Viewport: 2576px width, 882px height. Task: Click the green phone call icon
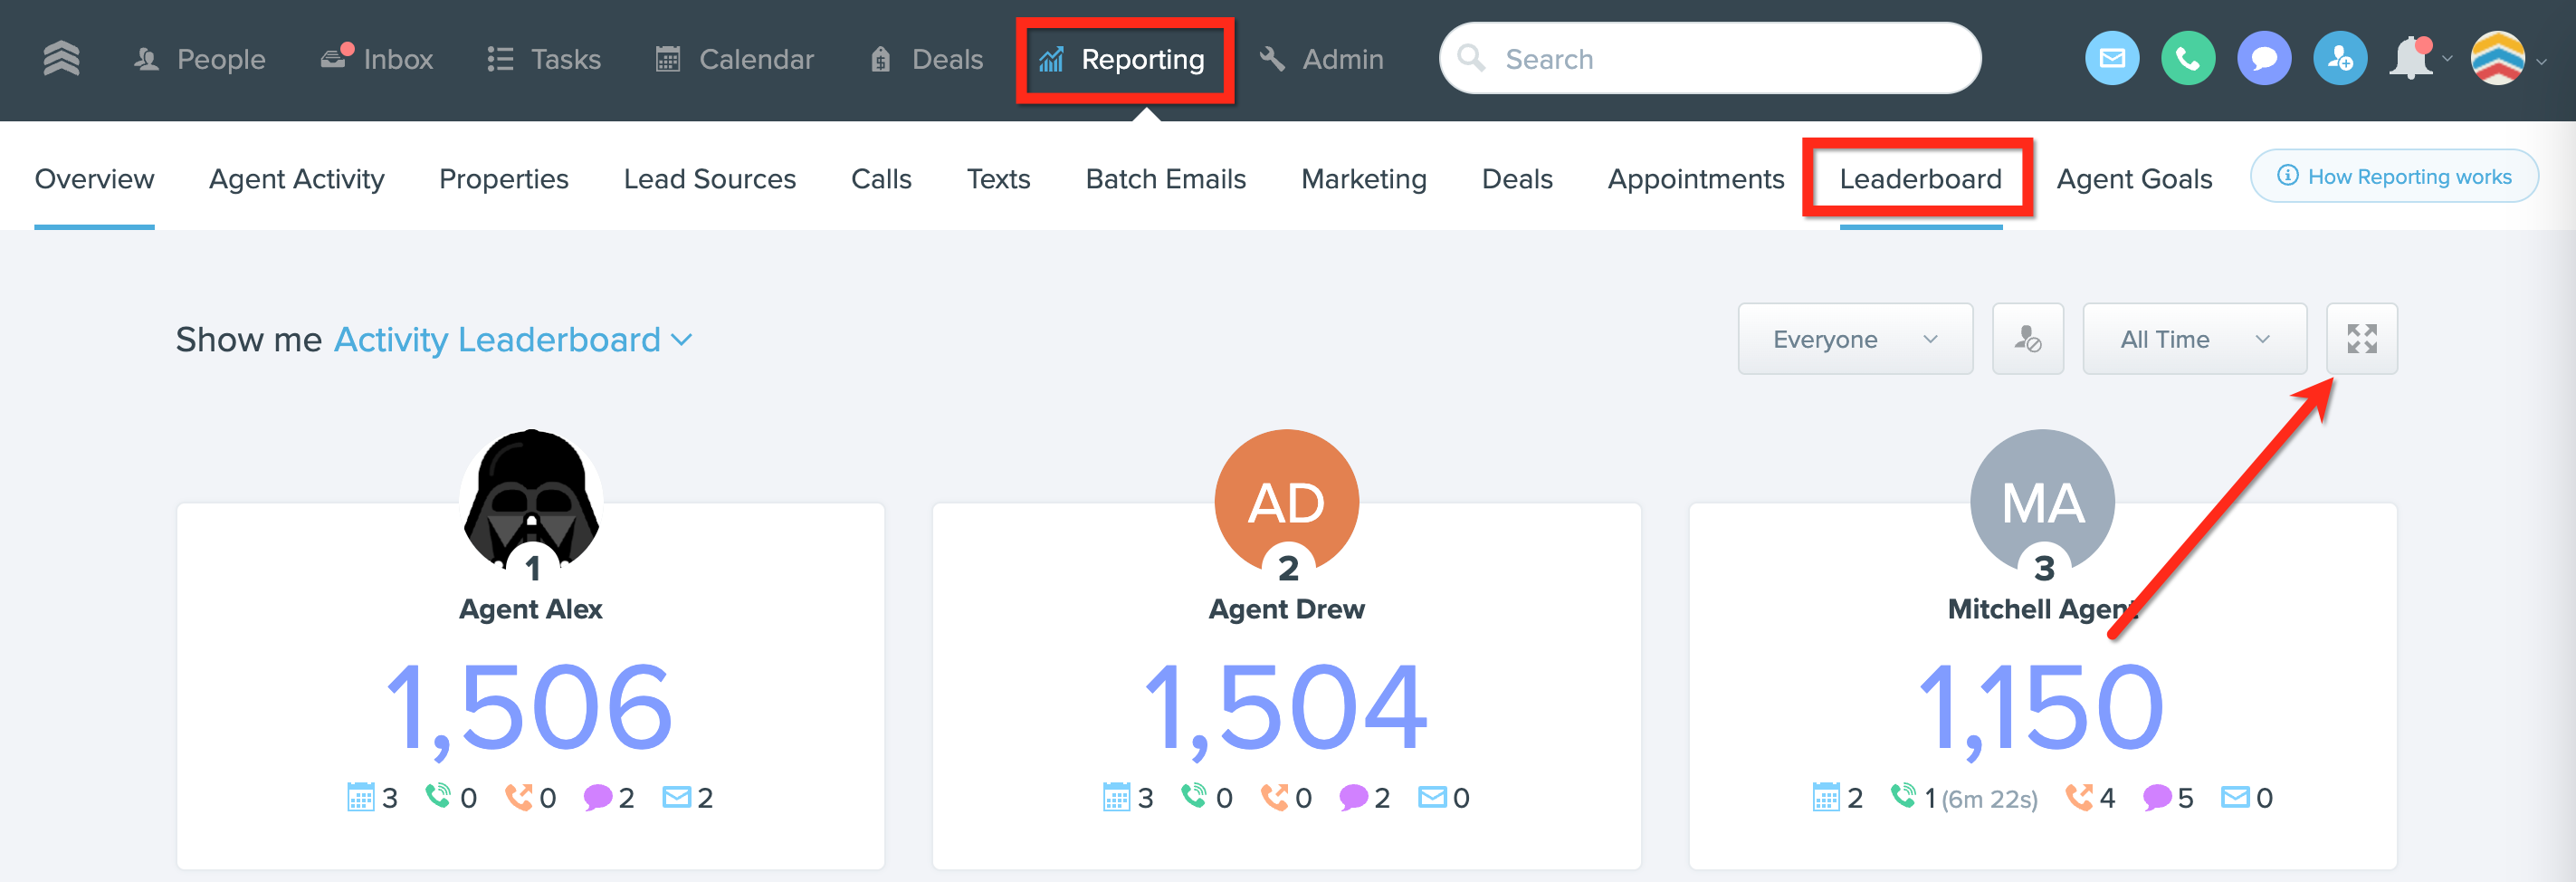pos(2187,59)
